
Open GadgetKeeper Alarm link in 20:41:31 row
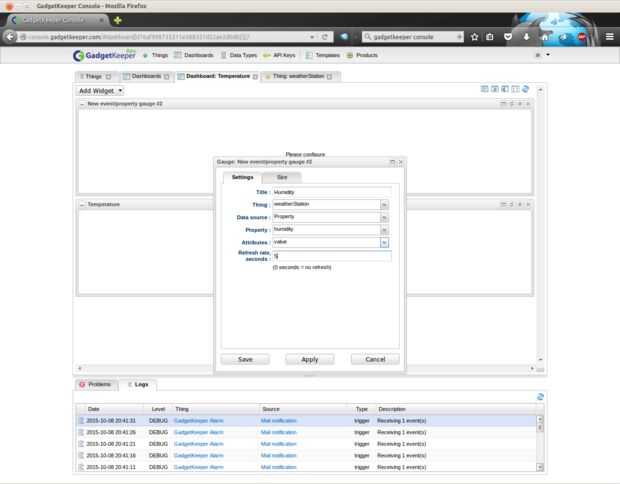coord(199,421)
